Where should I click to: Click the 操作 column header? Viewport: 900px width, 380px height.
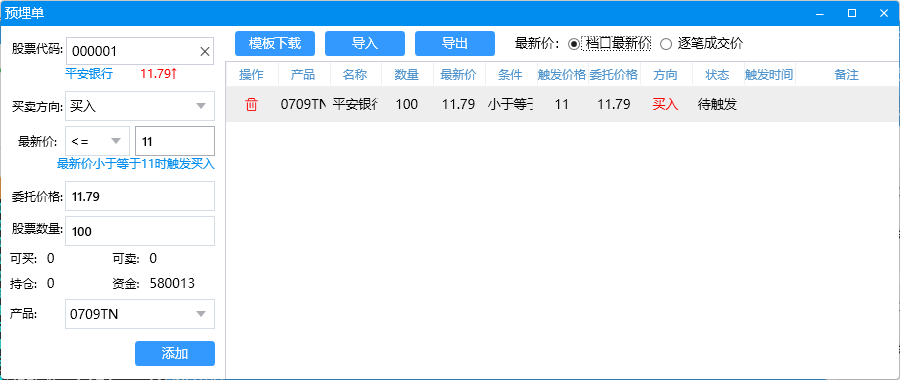pos(251,75)
